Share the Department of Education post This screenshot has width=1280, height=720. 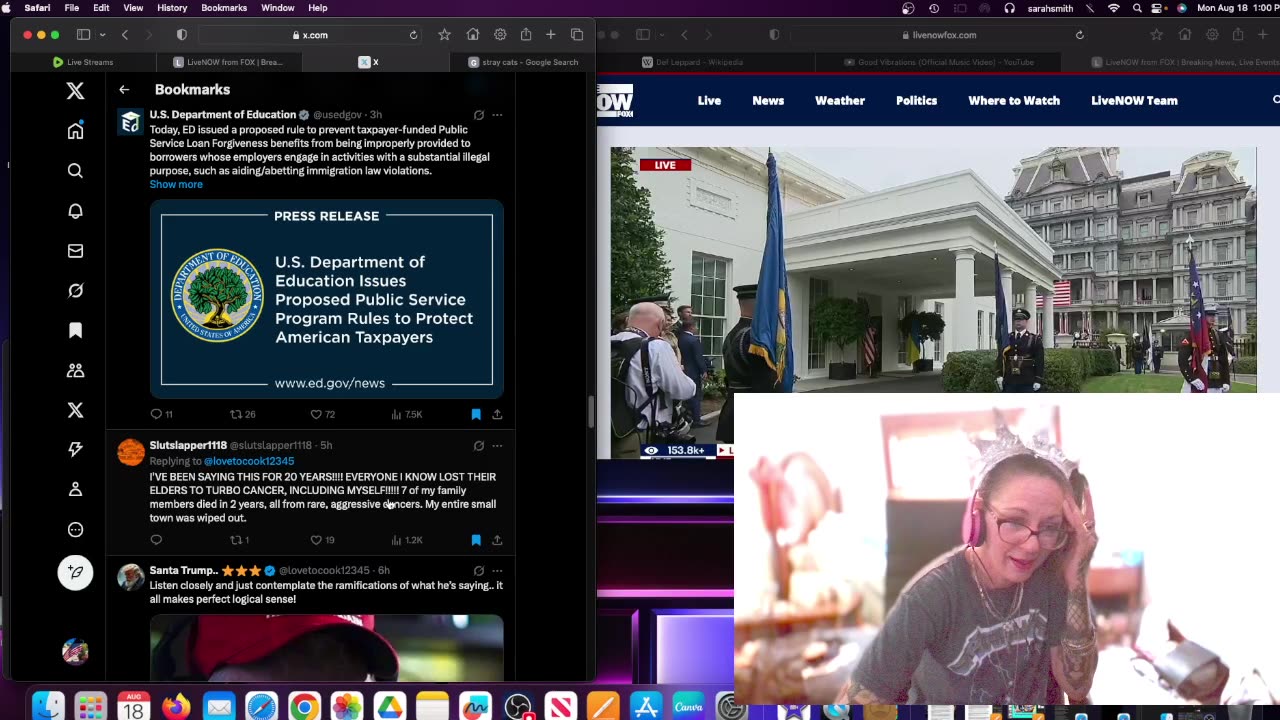pos(497,414)
